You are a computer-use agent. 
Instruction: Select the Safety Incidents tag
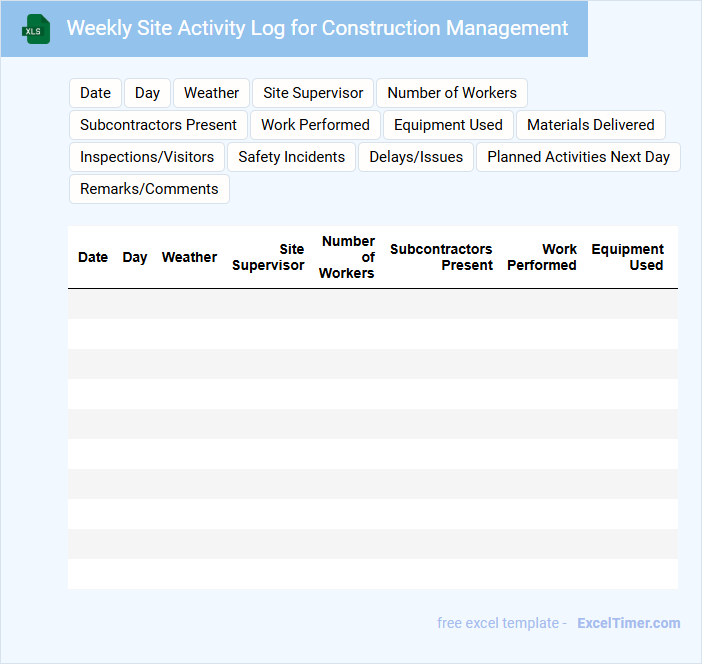click(x=291, y=157)
